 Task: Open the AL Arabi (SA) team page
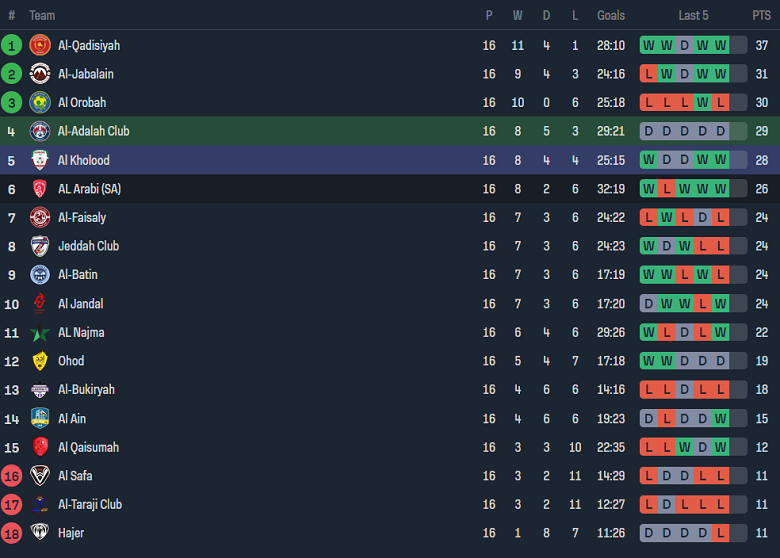coord(89,189)
